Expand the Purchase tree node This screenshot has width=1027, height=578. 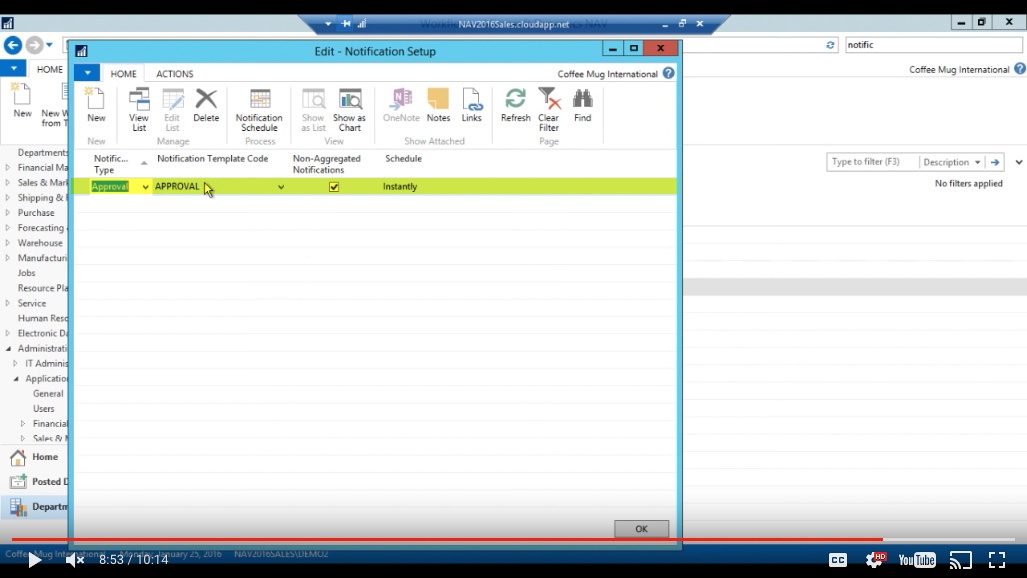pos(8,213)
